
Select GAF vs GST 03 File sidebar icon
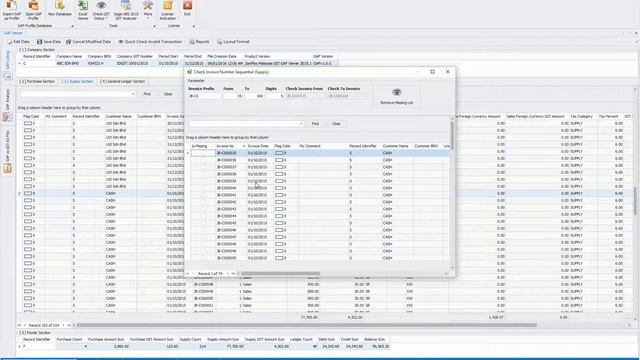(7, 168)
